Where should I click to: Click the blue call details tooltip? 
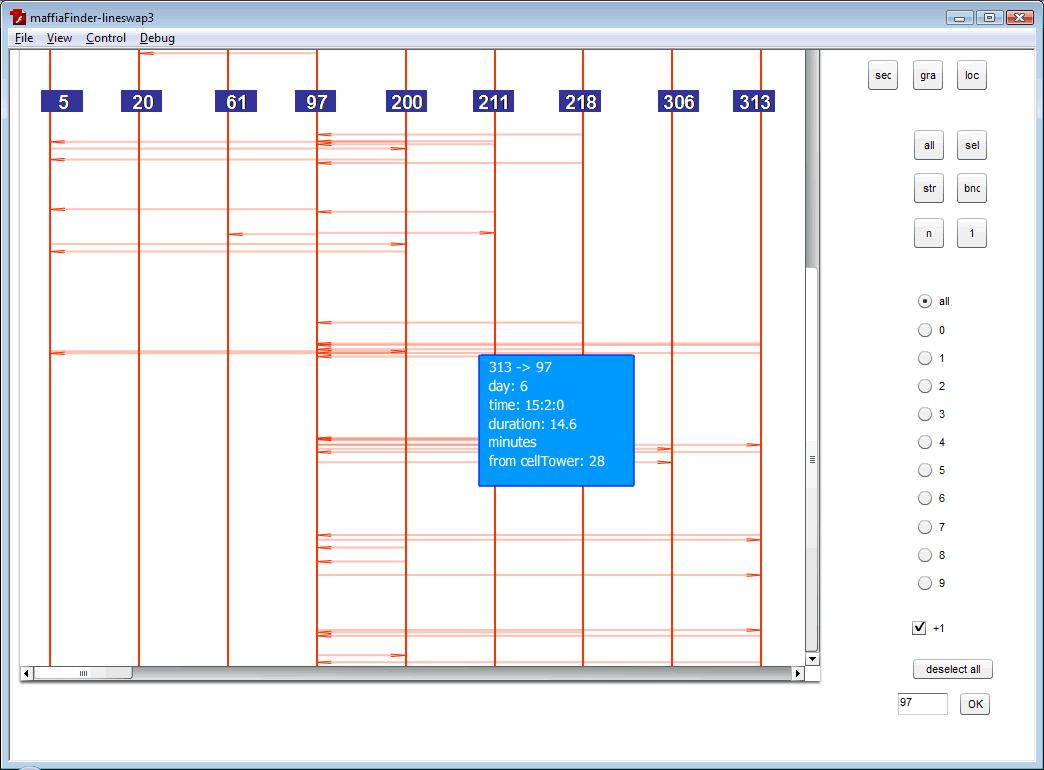pyautogui.click(x=556, y=420)
